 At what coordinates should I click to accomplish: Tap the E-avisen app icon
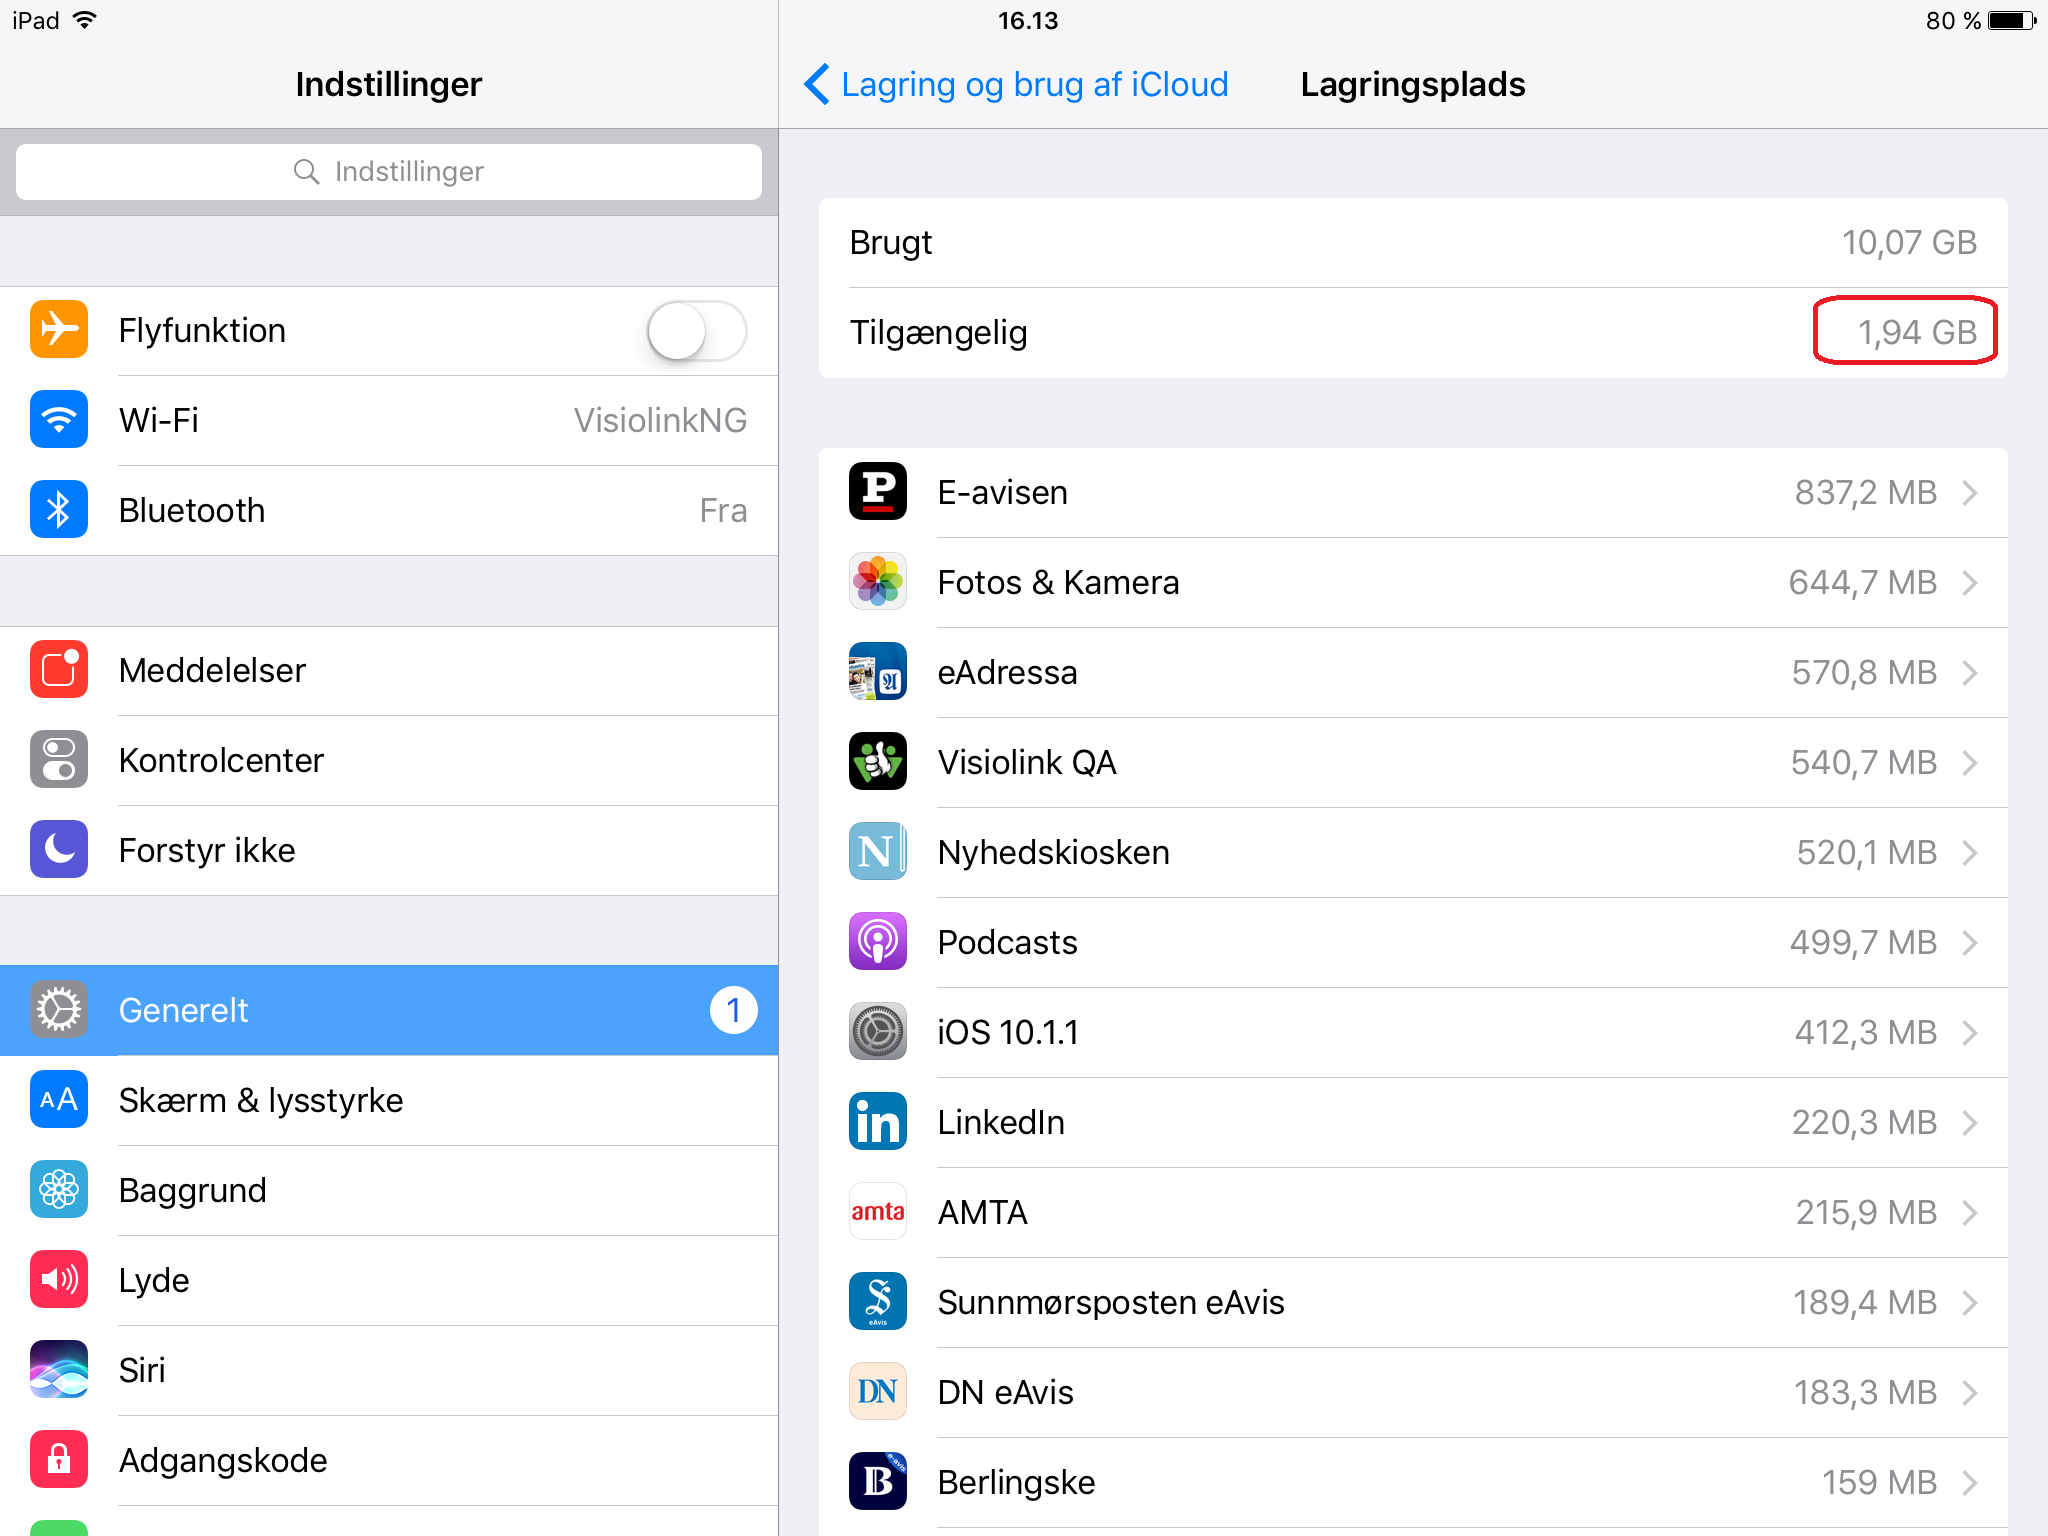(x=878, y=492)
